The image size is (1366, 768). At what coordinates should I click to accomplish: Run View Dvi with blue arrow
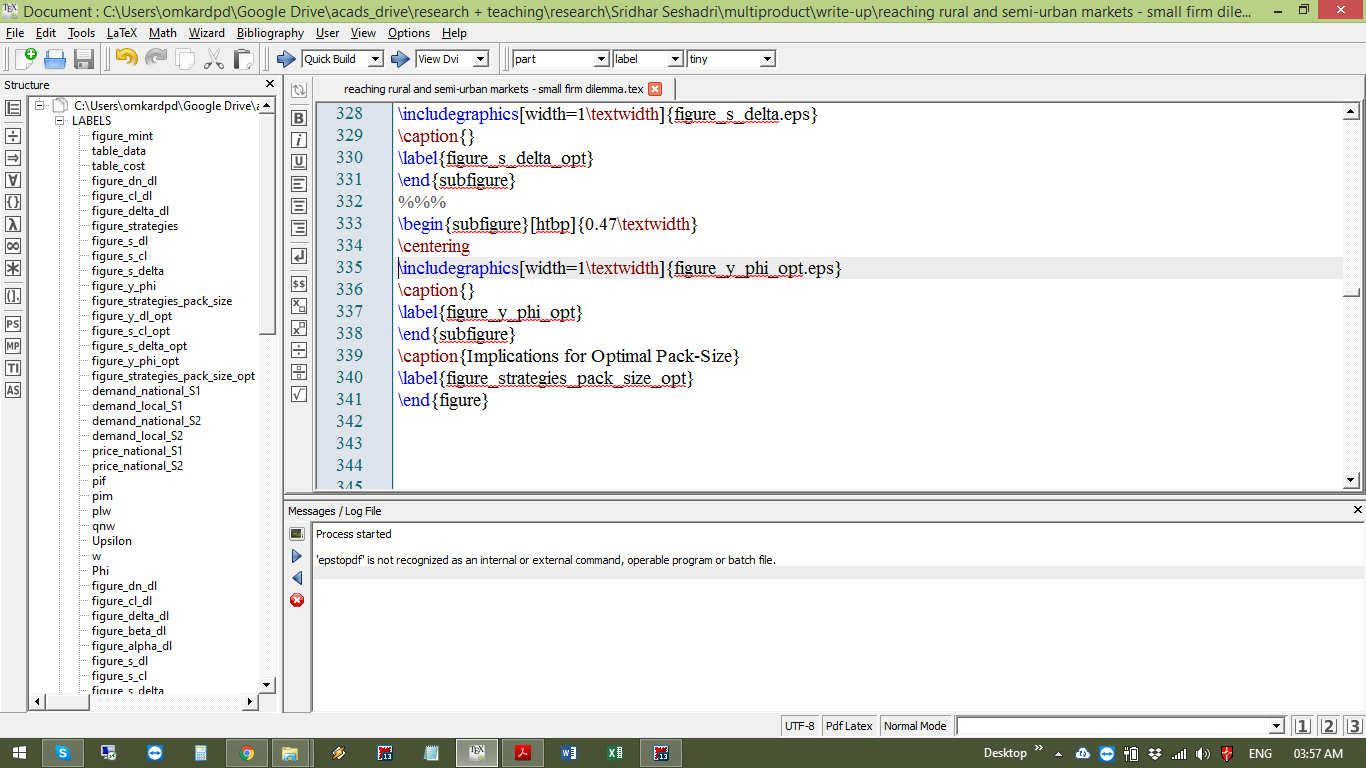(x=401, y=59)
